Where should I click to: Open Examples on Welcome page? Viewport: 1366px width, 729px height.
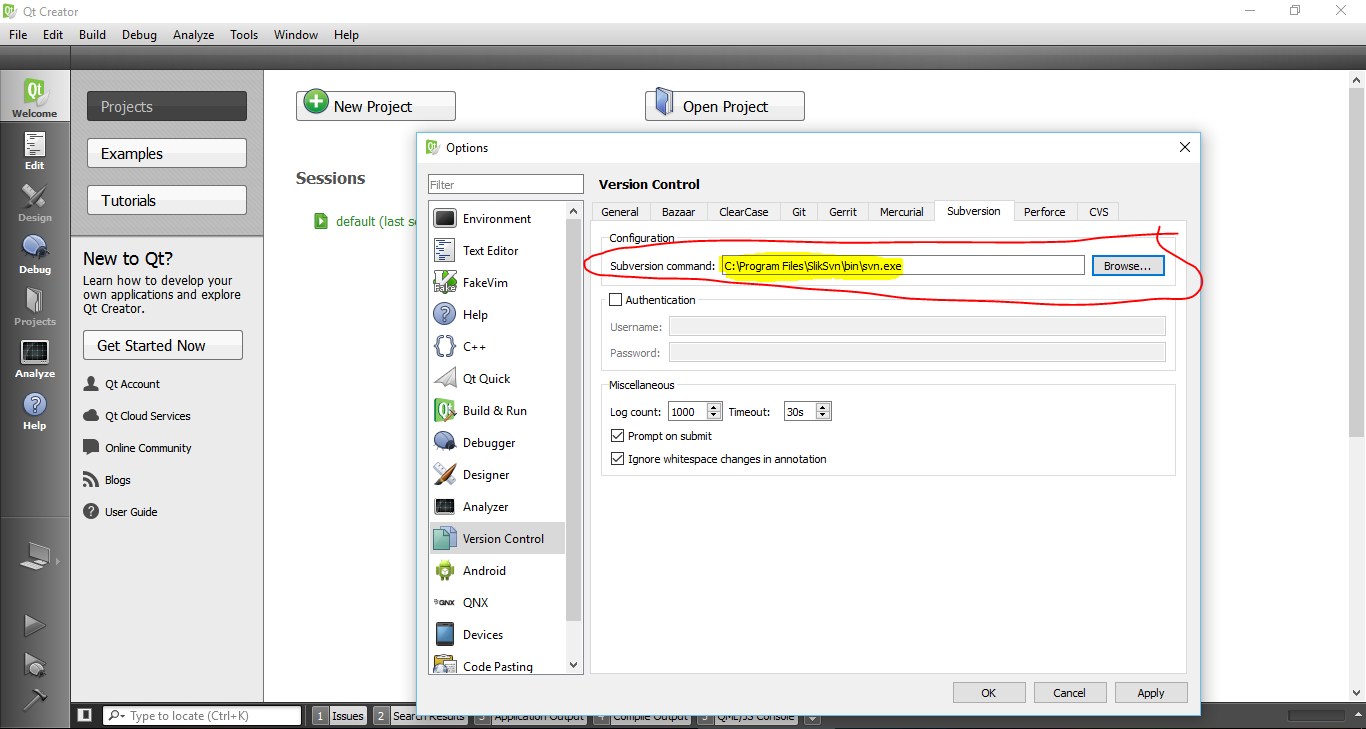[167, 154]
